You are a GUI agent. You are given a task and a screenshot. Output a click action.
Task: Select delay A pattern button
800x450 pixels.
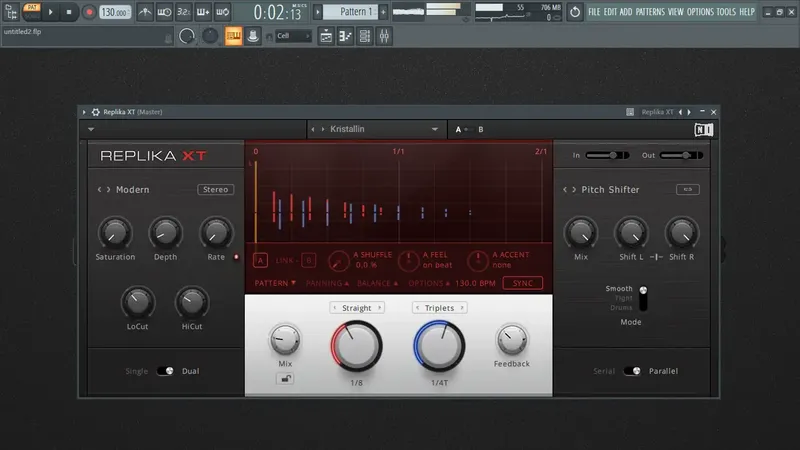tap(260, 261)
